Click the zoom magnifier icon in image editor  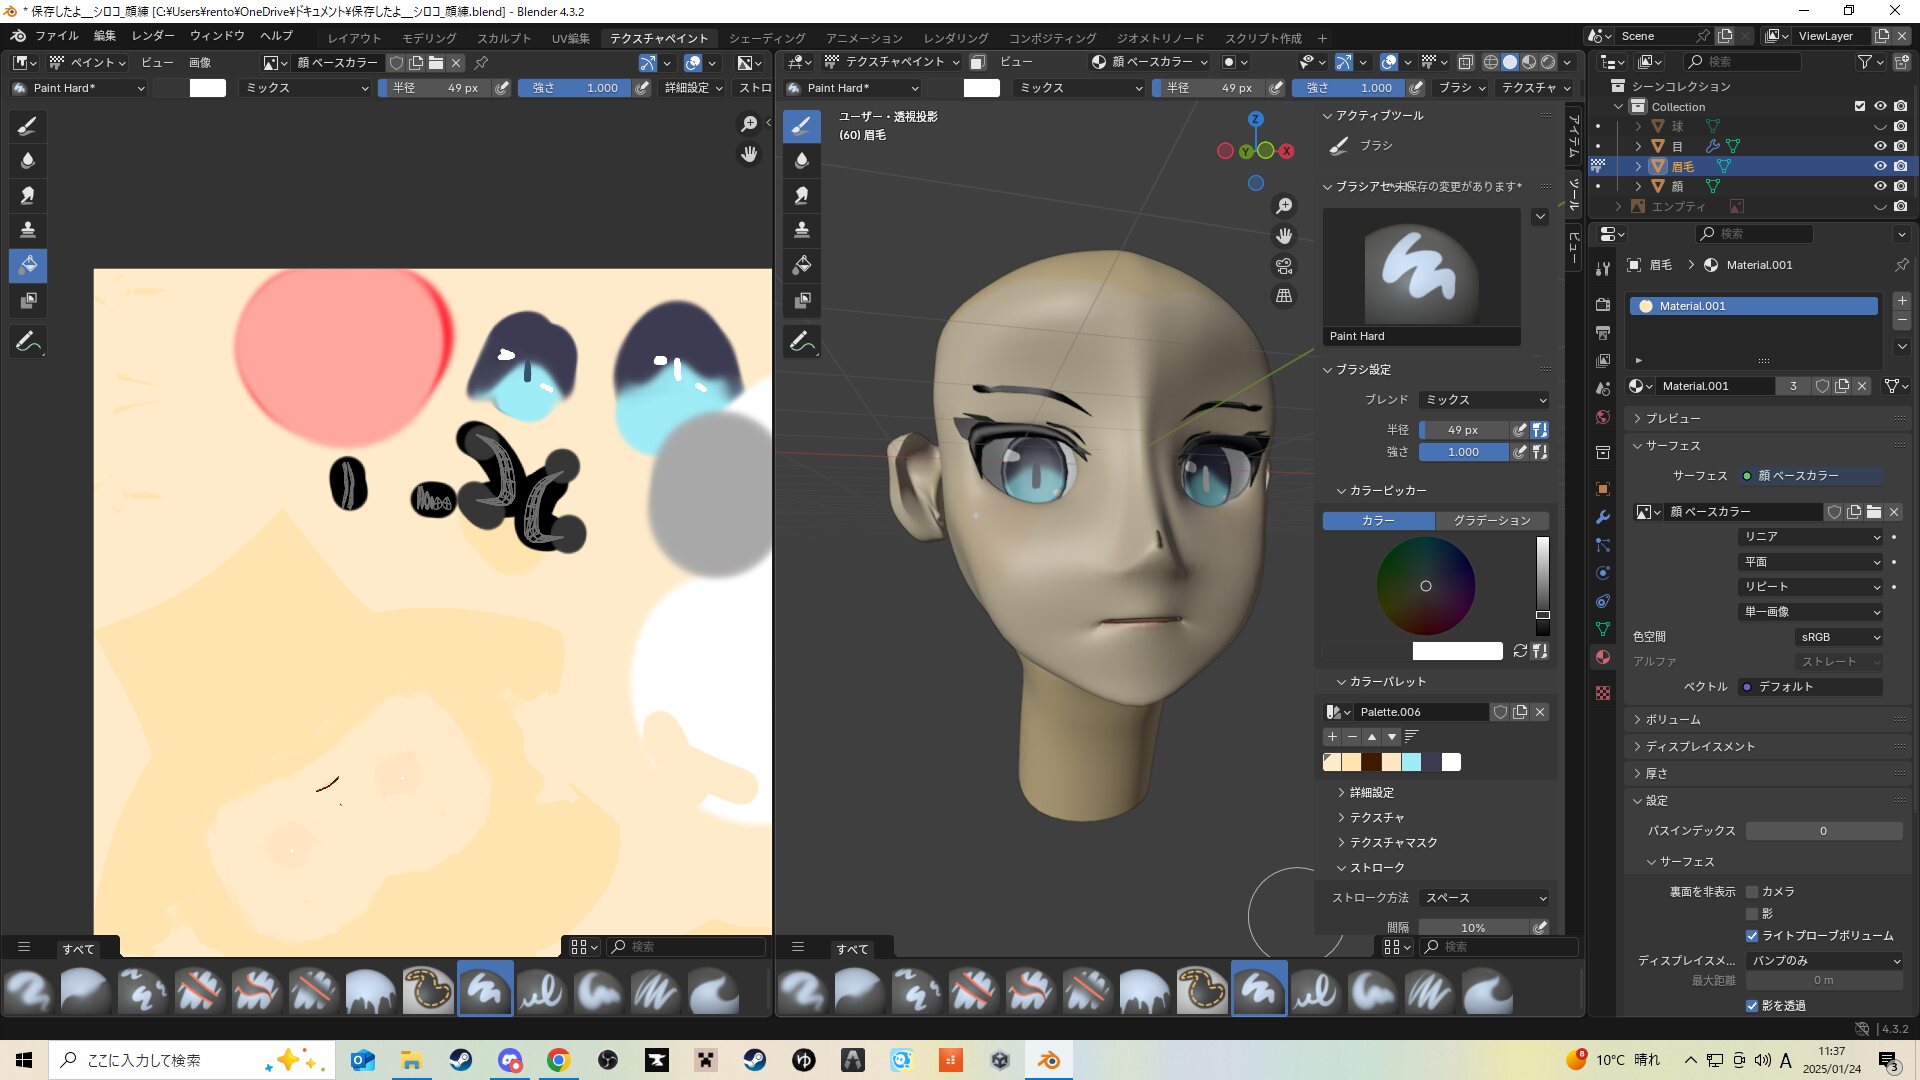point(748,124)
